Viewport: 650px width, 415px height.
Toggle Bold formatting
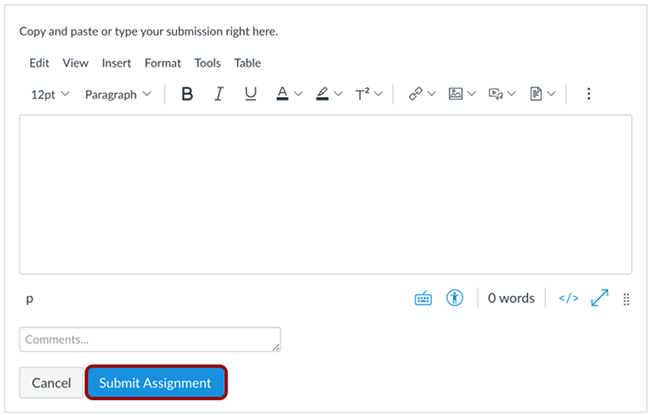click(x=187, y=94)
